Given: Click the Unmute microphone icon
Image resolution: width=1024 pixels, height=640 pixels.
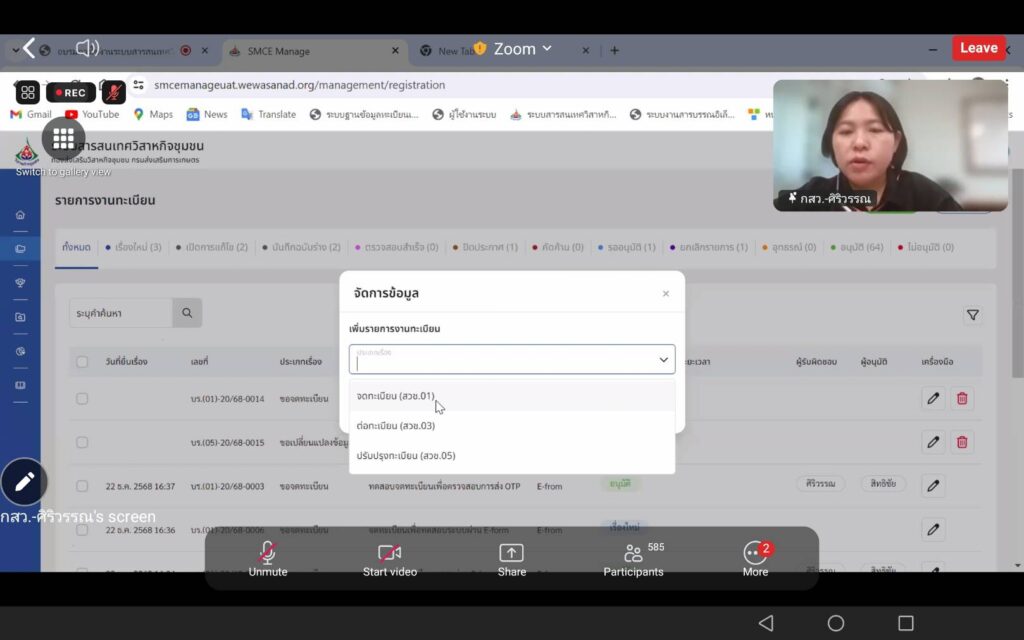Looking at the screenshot, I should coord(267,553).
